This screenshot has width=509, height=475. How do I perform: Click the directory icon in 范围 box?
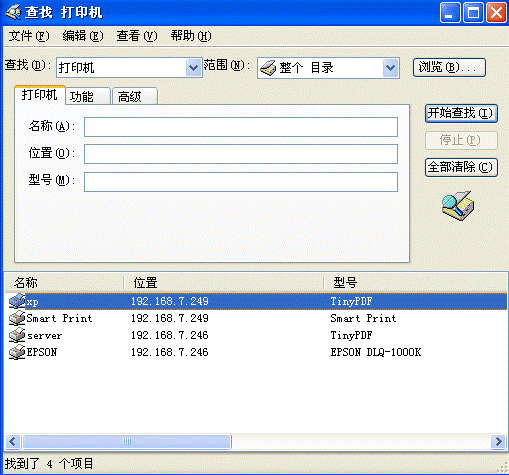(x=268, y=68)
